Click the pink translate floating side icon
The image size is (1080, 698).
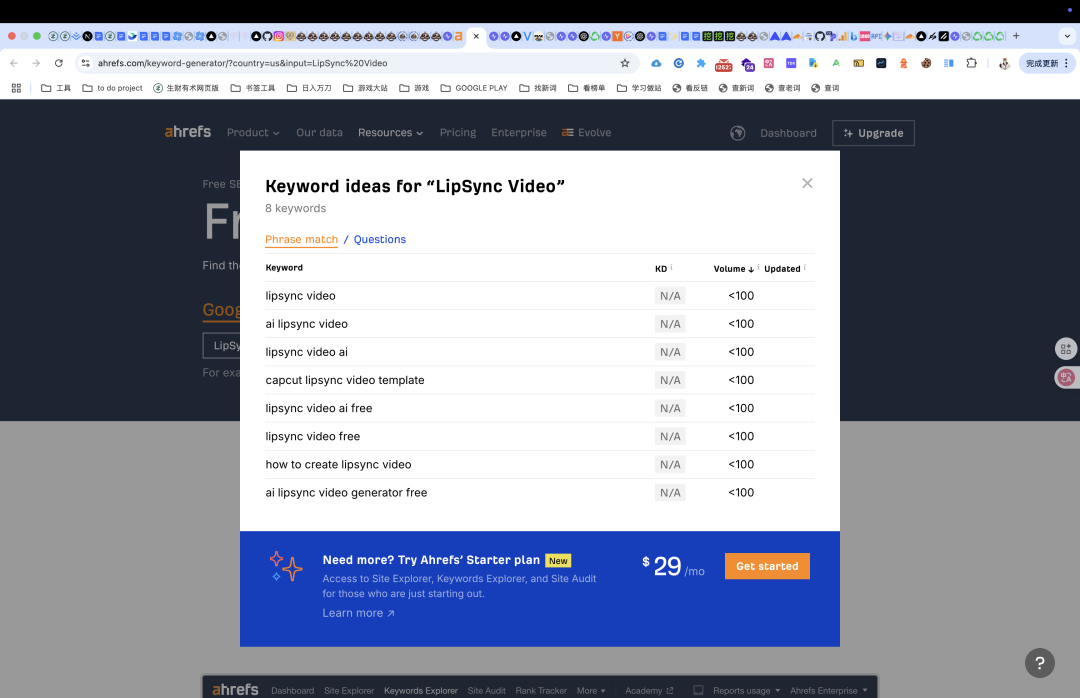point(1066,377)
